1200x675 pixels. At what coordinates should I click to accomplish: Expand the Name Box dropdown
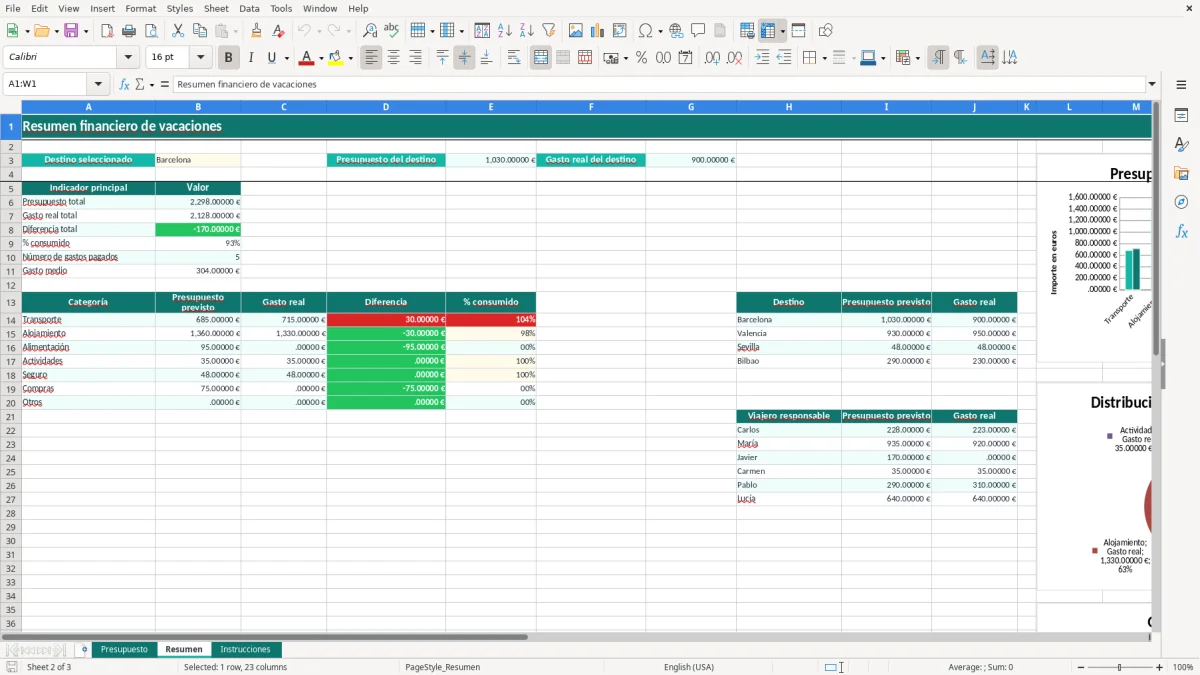coord(98,84)
